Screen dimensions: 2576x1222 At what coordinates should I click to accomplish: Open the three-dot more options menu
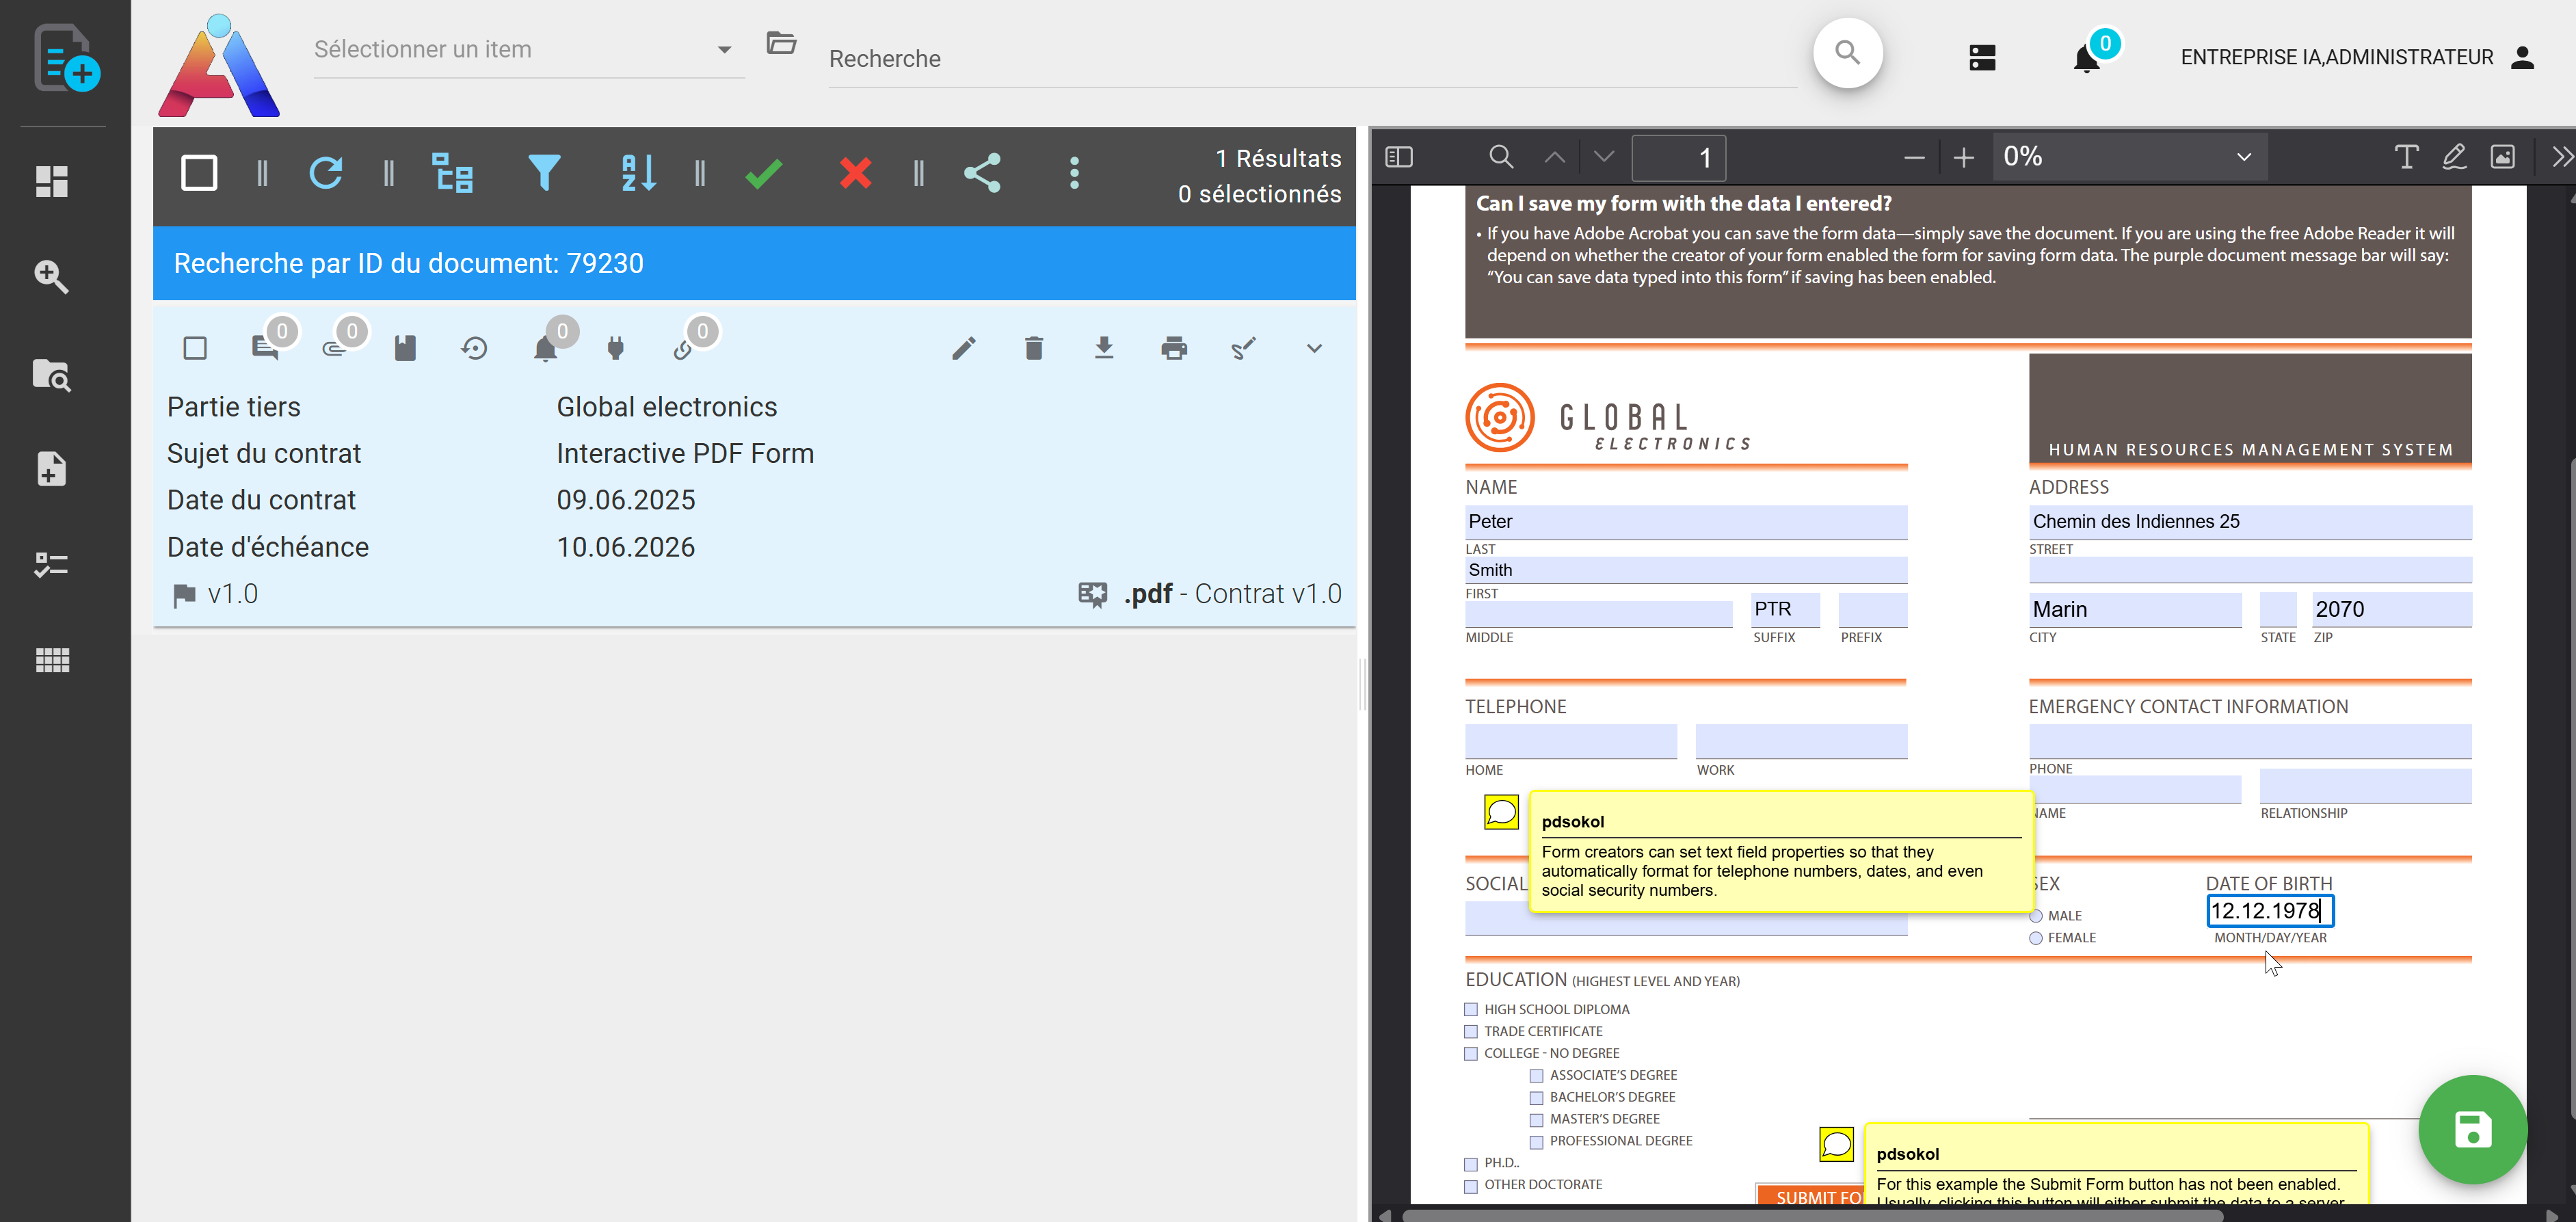1074,174
